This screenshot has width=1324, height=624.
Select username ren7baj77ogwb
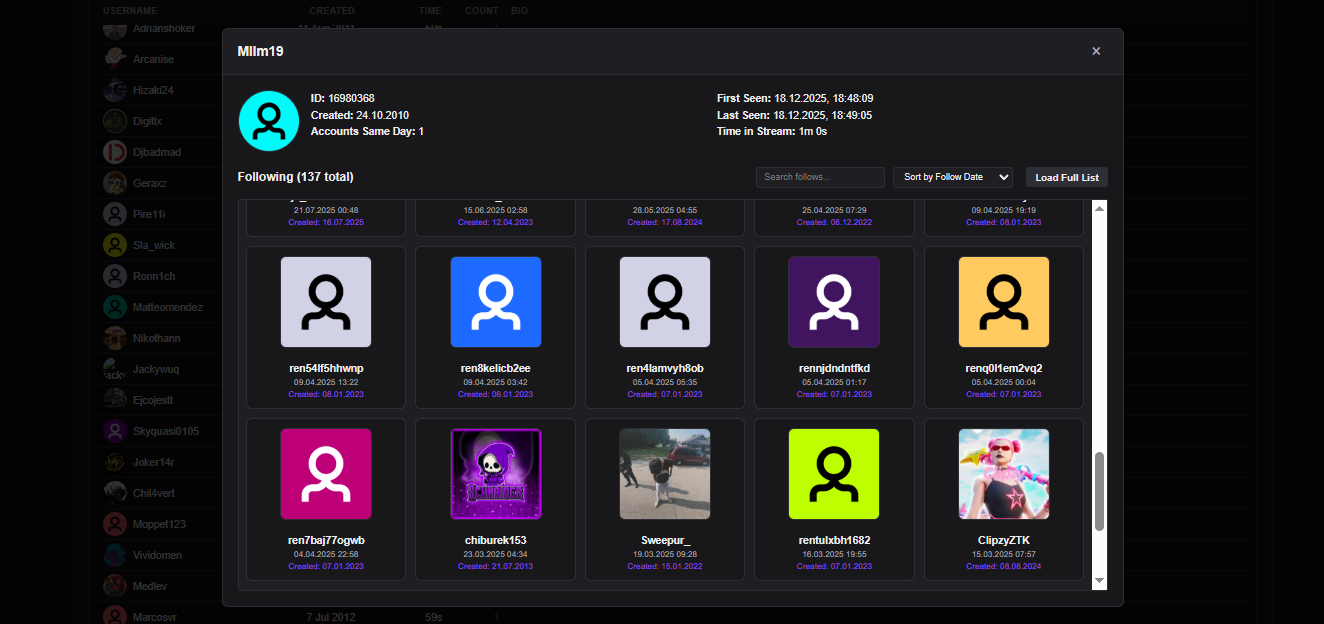pos(326,540)
